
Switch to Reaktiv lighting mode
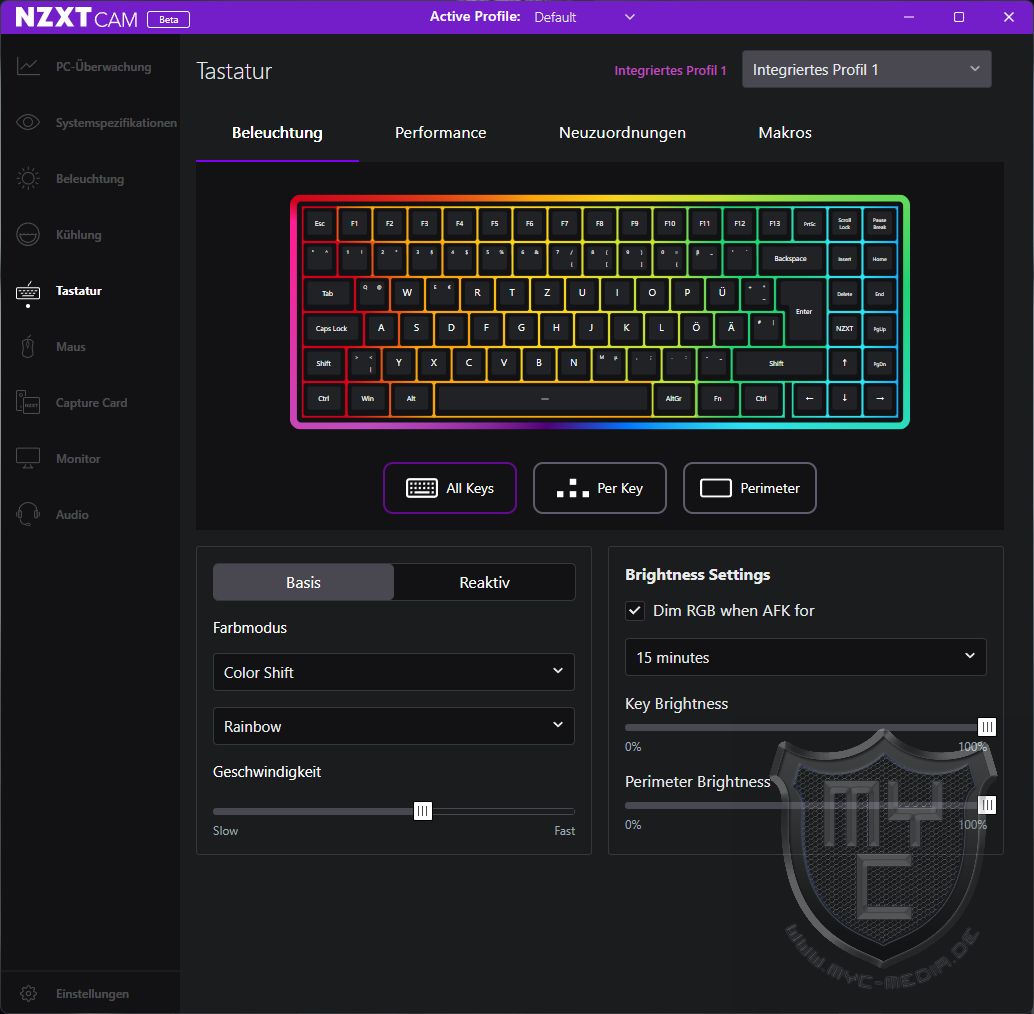point(485,583)
